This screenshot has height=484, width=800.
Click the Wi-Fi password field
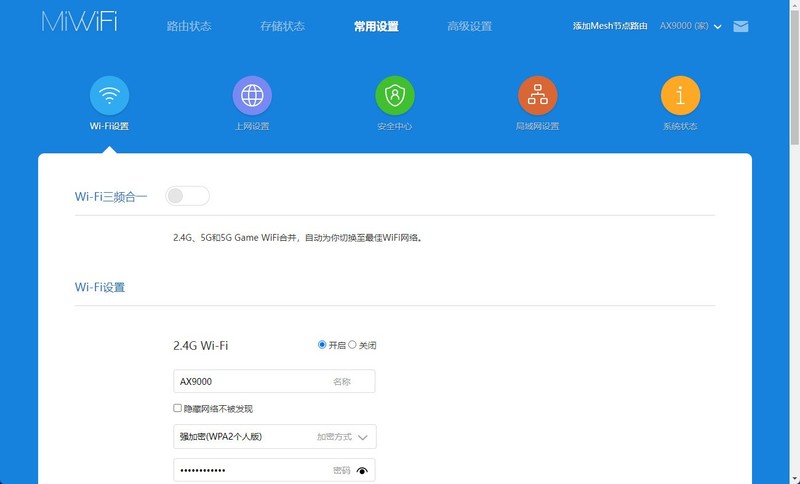click(274, 470)
